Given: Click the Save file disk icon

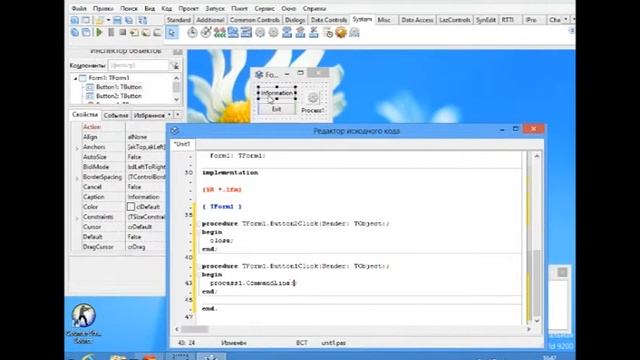Looking at the screenshot, I should (x=118, y=20).
